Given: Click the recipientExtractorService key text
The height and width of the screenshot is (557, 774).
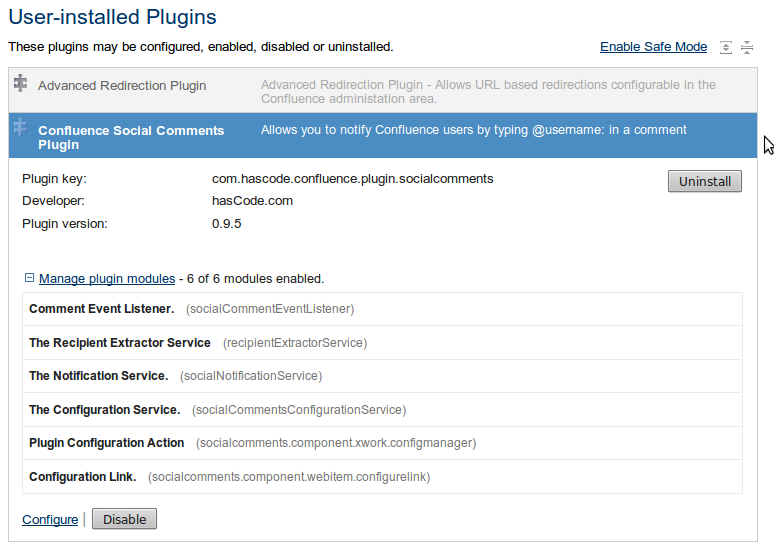Looking at the screenshot, I should point(295,343).
